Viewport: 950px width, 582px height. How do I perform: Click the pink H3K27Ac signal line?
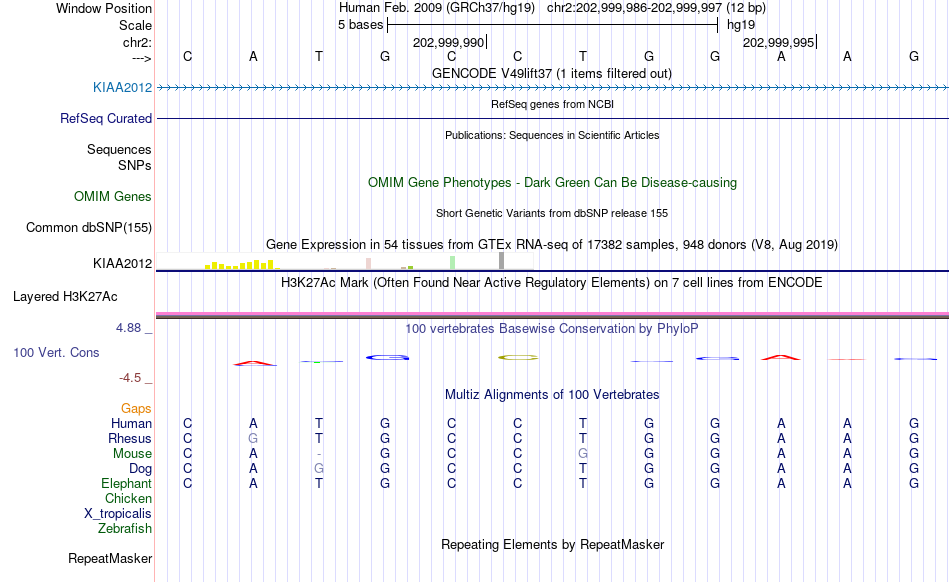pos(552,314)
